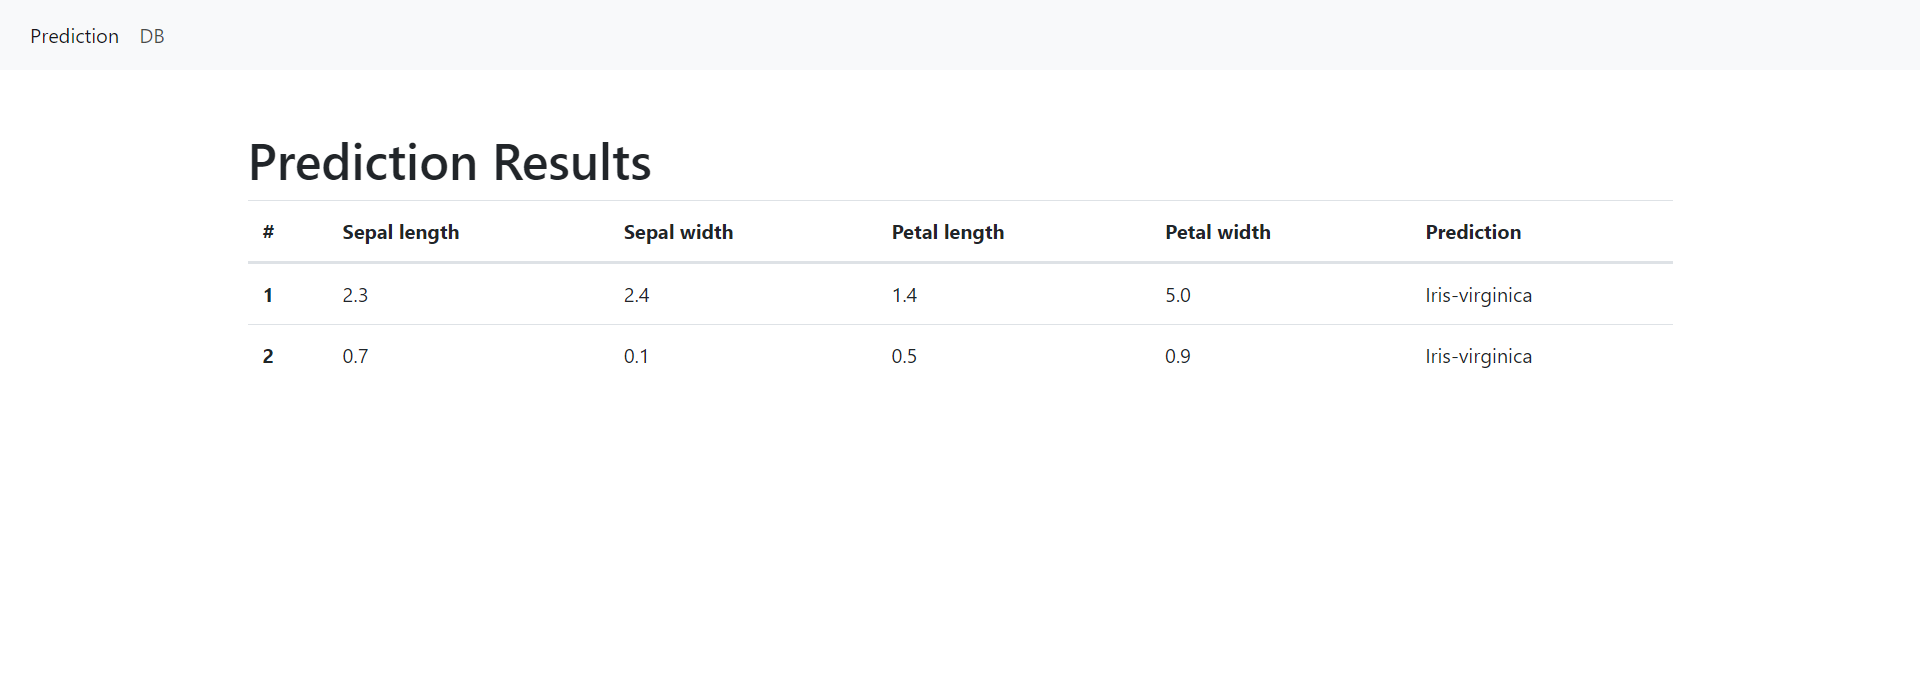The height and width of the screenshot is (699, 1920).
Task: Click the Petal length column header
Action: point(947,231)
